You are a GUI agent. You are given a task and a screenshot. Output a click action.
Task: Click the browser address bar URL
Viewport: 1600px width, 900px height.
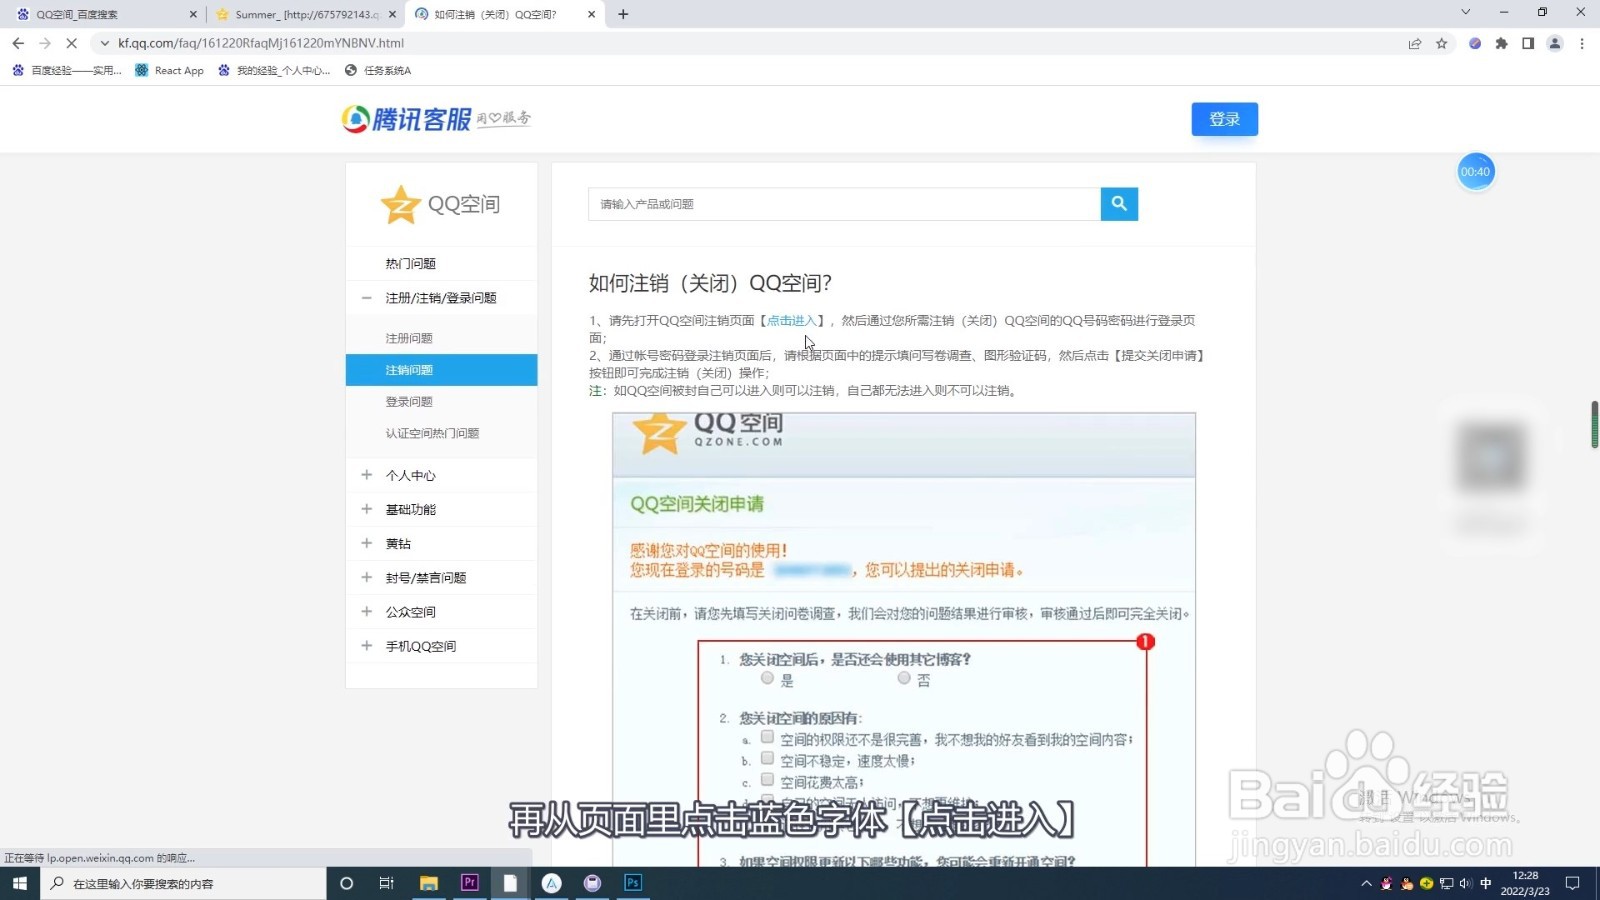[261, 43]
